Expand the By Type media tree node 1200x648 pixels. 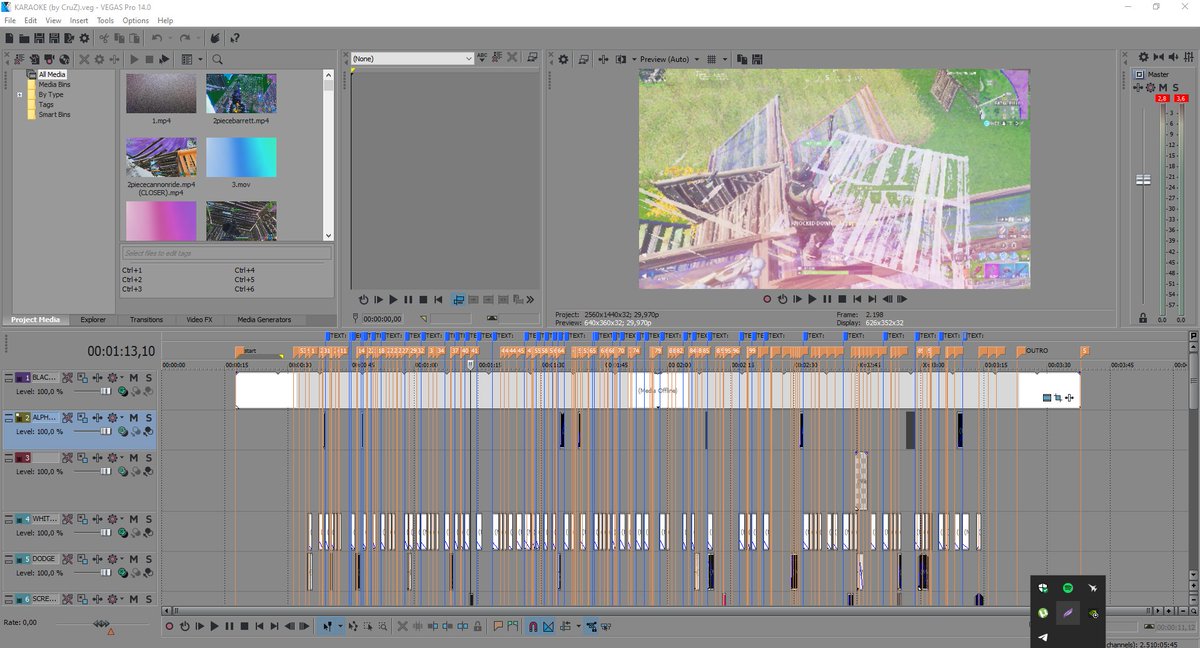[x=20, y=95]
